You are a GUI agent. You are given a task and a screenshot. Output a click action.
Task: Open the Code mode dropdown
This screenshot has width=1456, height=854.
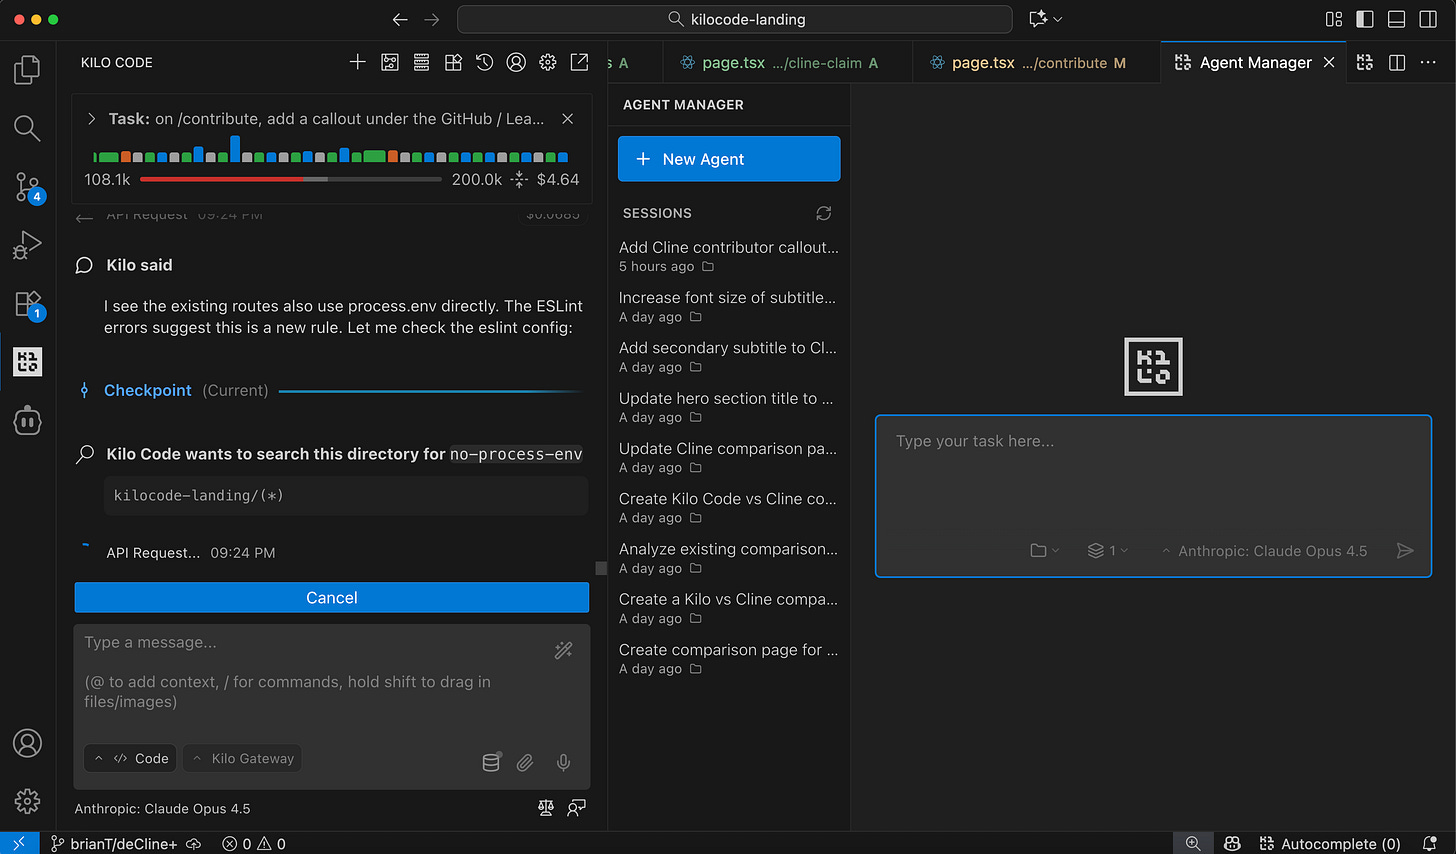coord(130,758)
